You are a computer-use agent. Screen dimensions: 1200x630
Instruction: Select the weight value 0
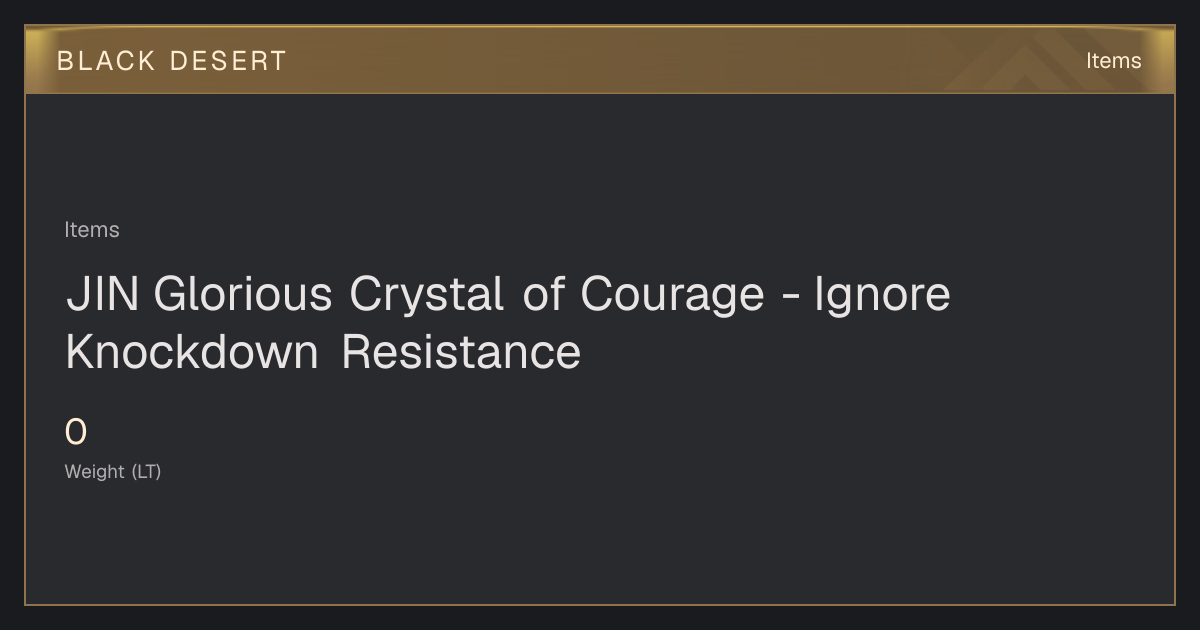click(76, 433)
